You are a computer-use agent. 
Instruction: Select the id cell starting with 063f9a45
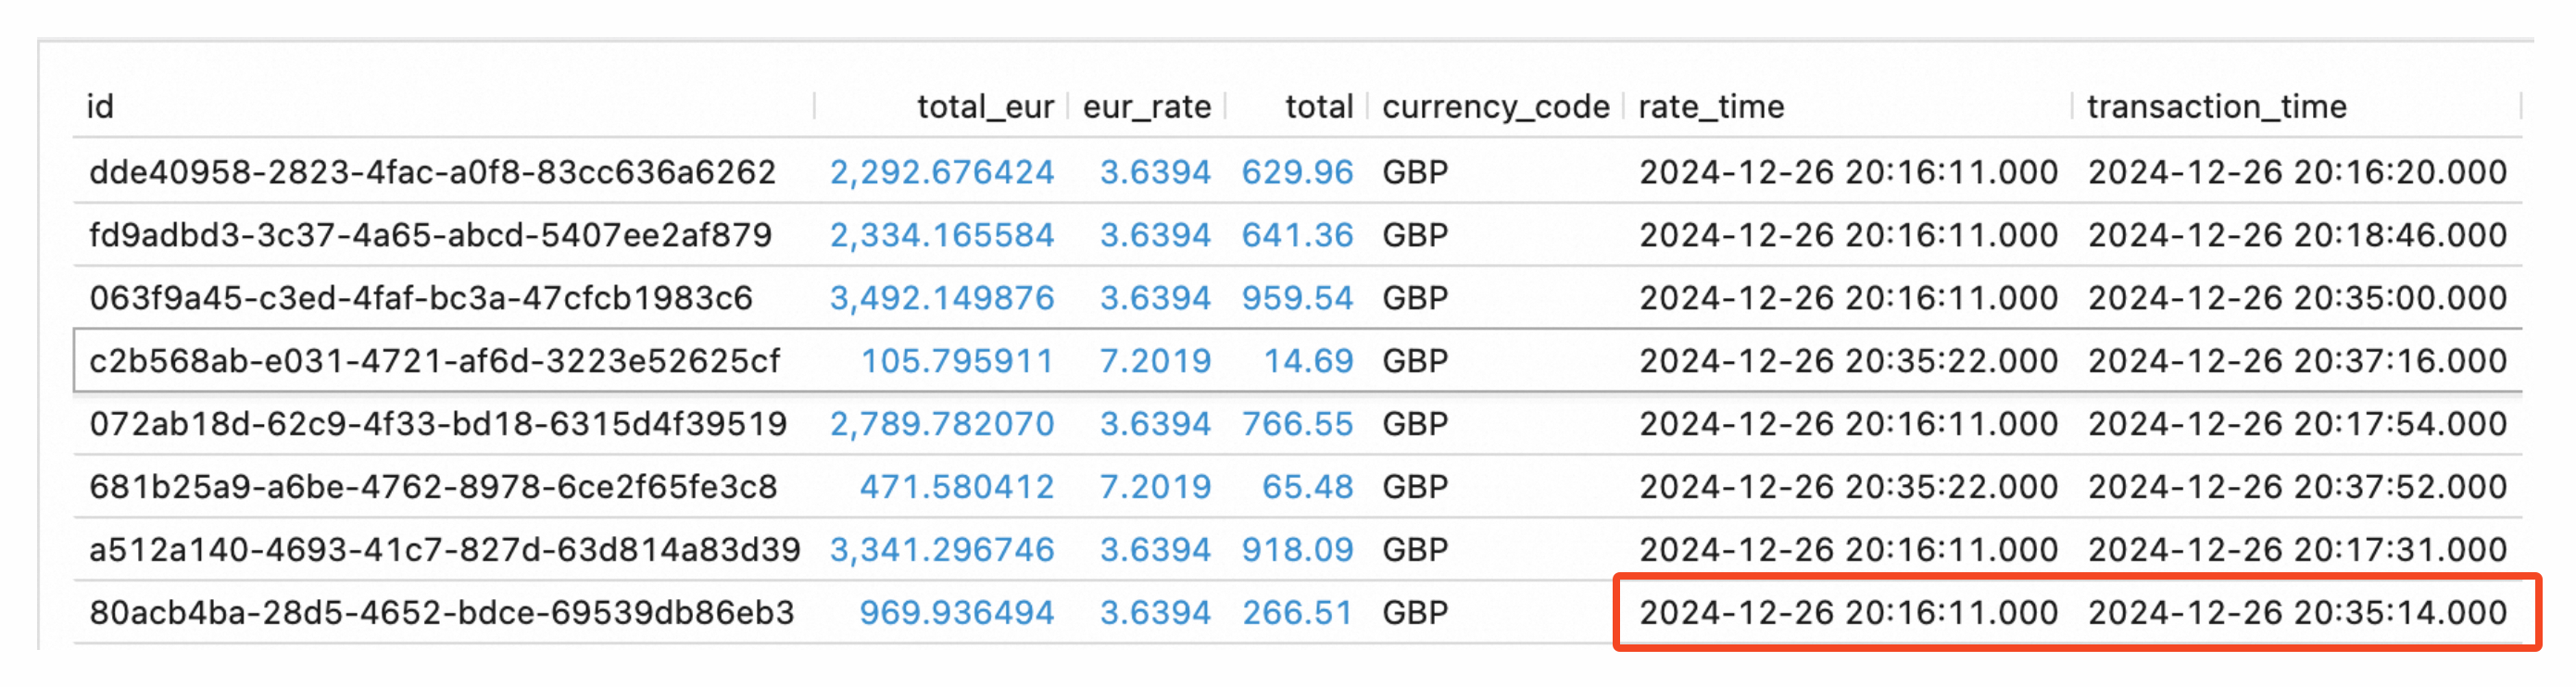click(x=420, y=298)
